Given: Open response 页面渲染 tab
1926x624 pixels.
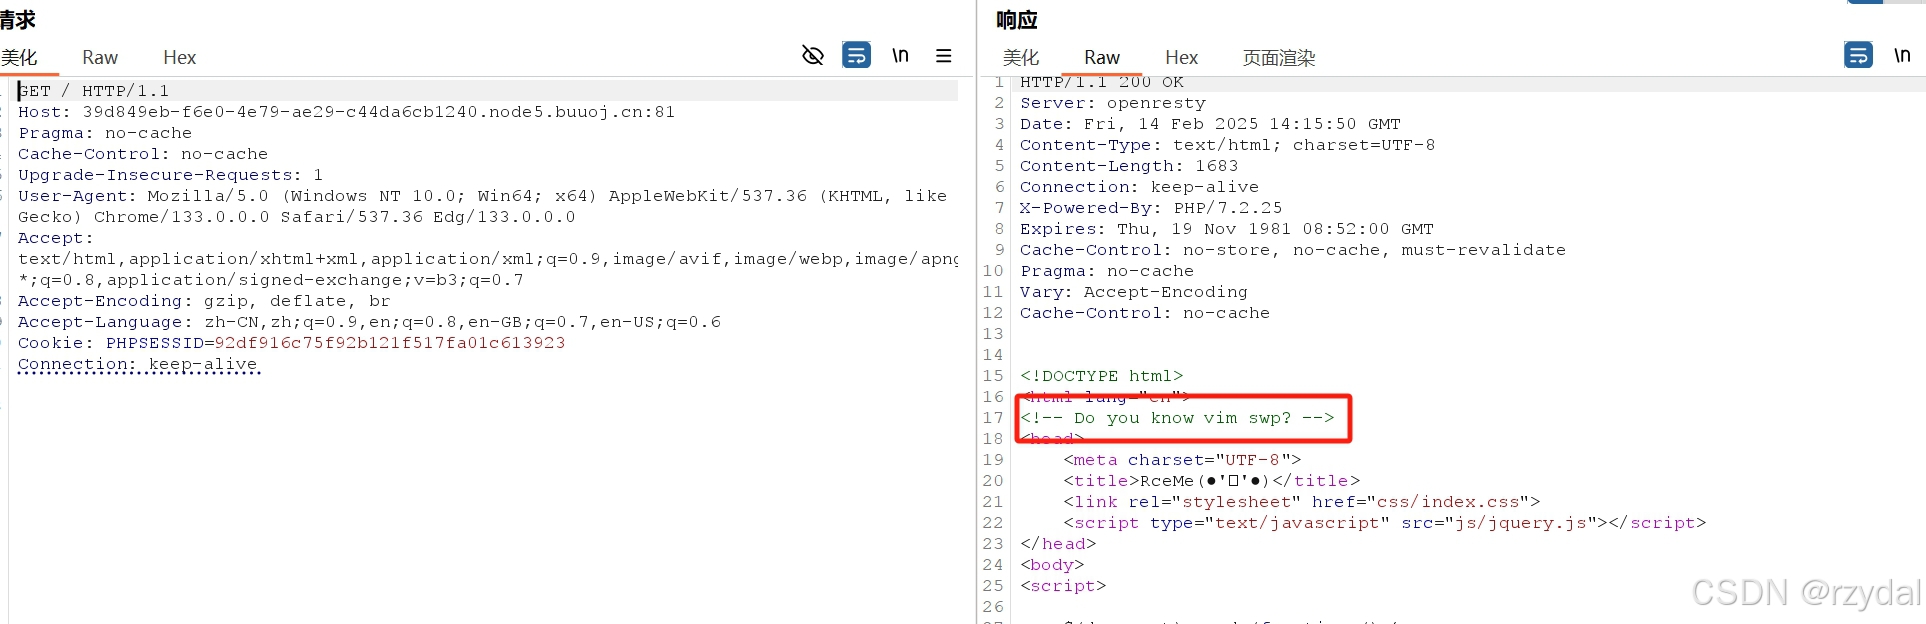Looking at the screenshot, I should (1279, 57).
